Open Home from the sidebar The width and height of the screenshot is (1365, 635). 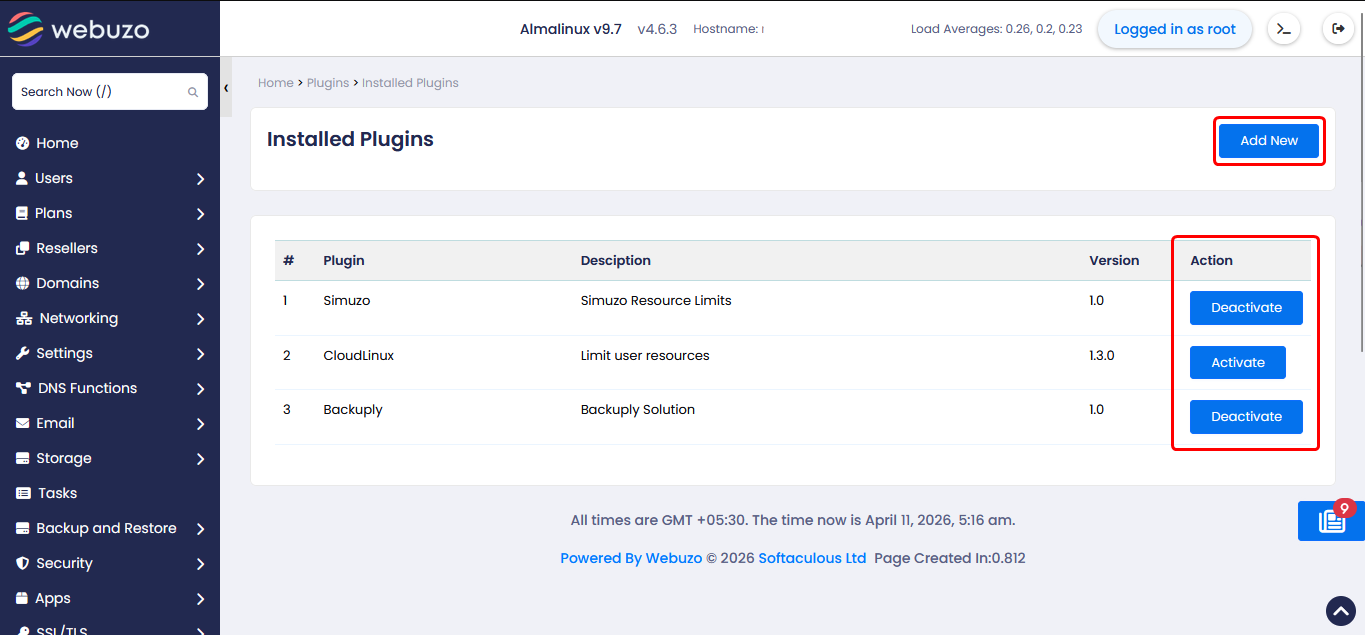coord(57,143)
